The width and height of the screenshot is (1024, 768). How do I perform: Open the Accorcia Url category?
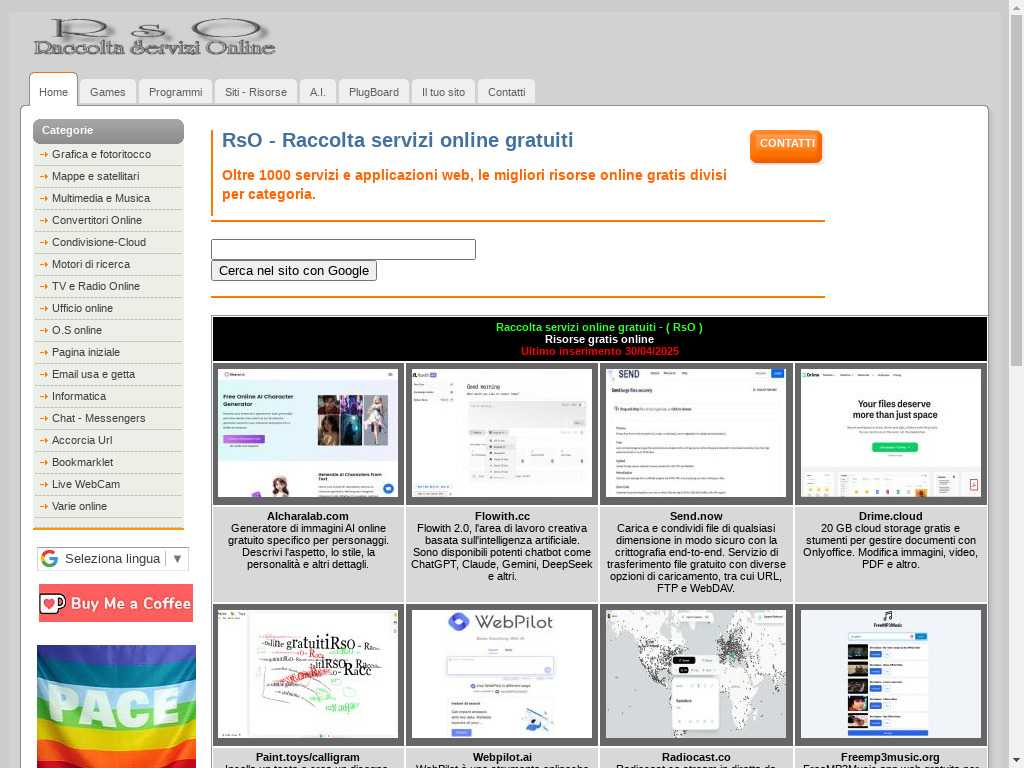pos(108,440)
